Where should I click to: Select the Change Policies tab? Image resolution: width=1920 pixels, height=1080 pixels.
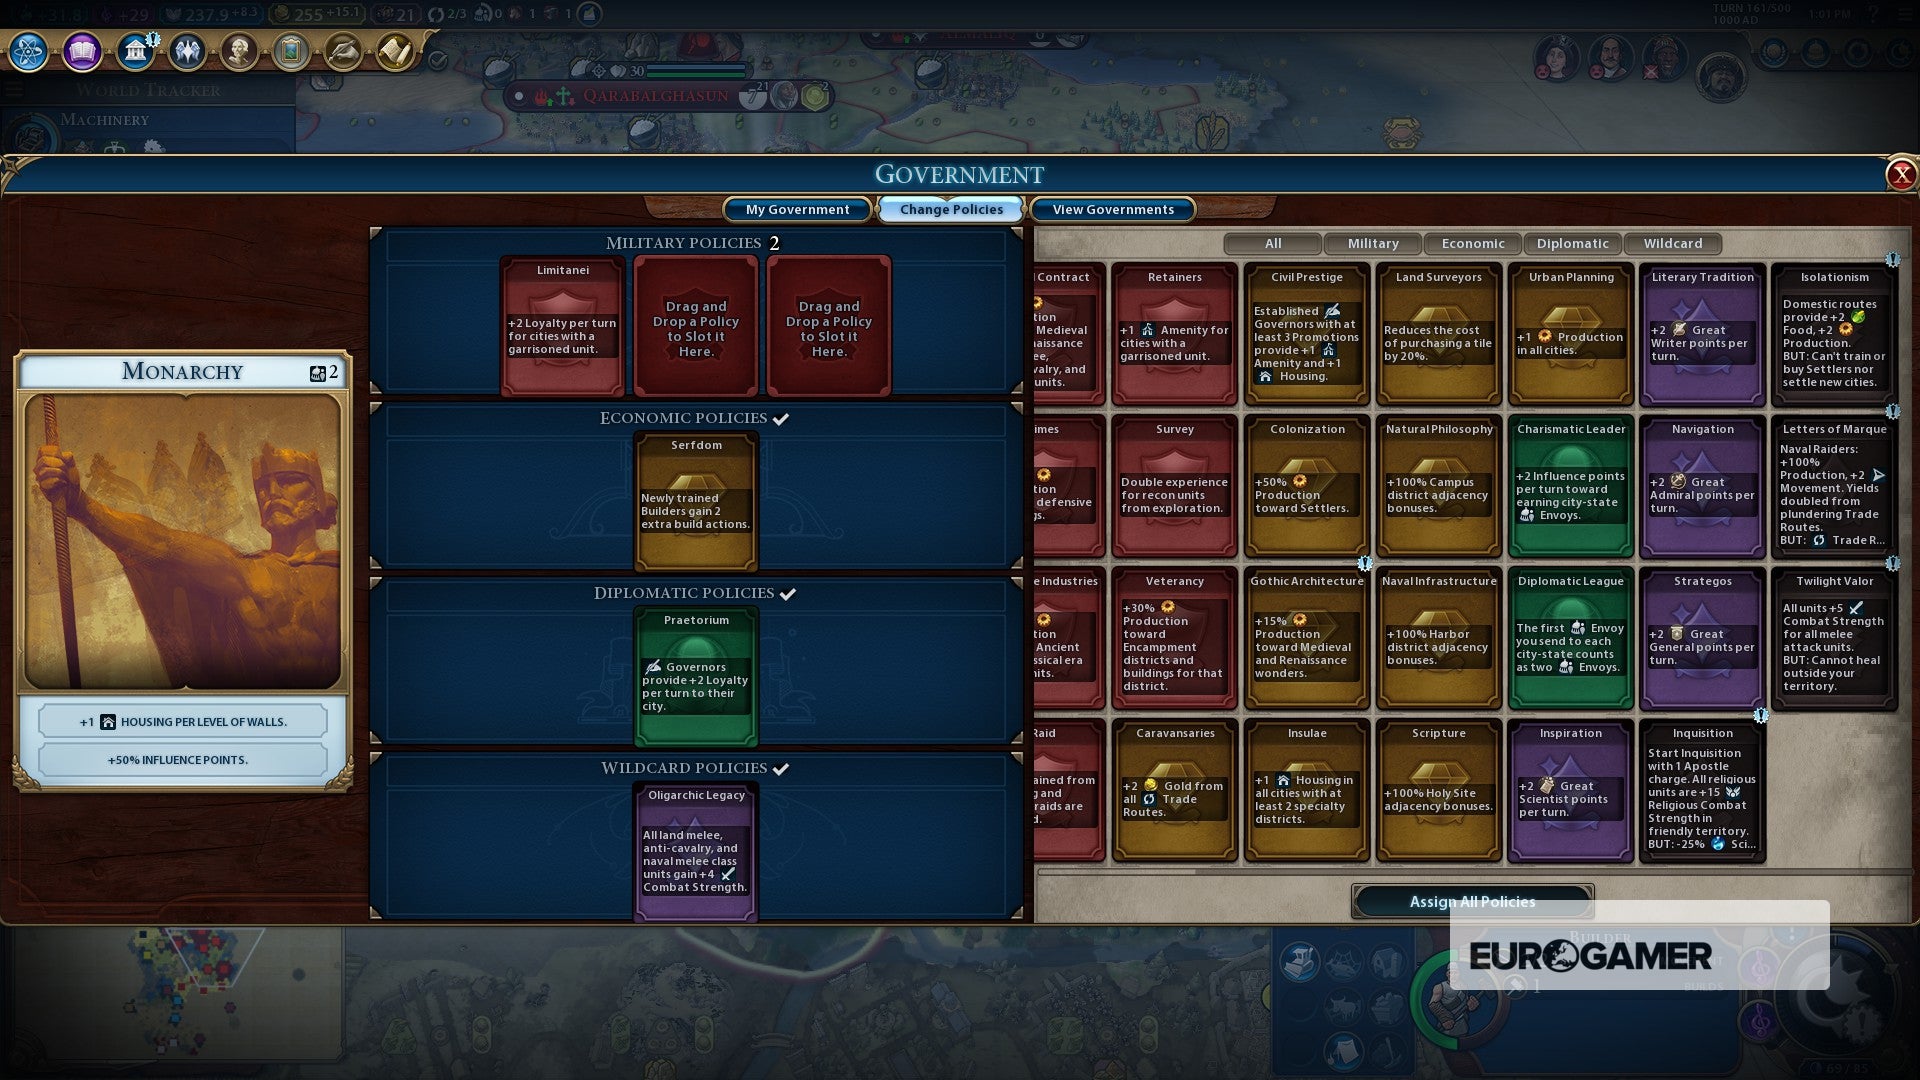click(x=951, y=209)
